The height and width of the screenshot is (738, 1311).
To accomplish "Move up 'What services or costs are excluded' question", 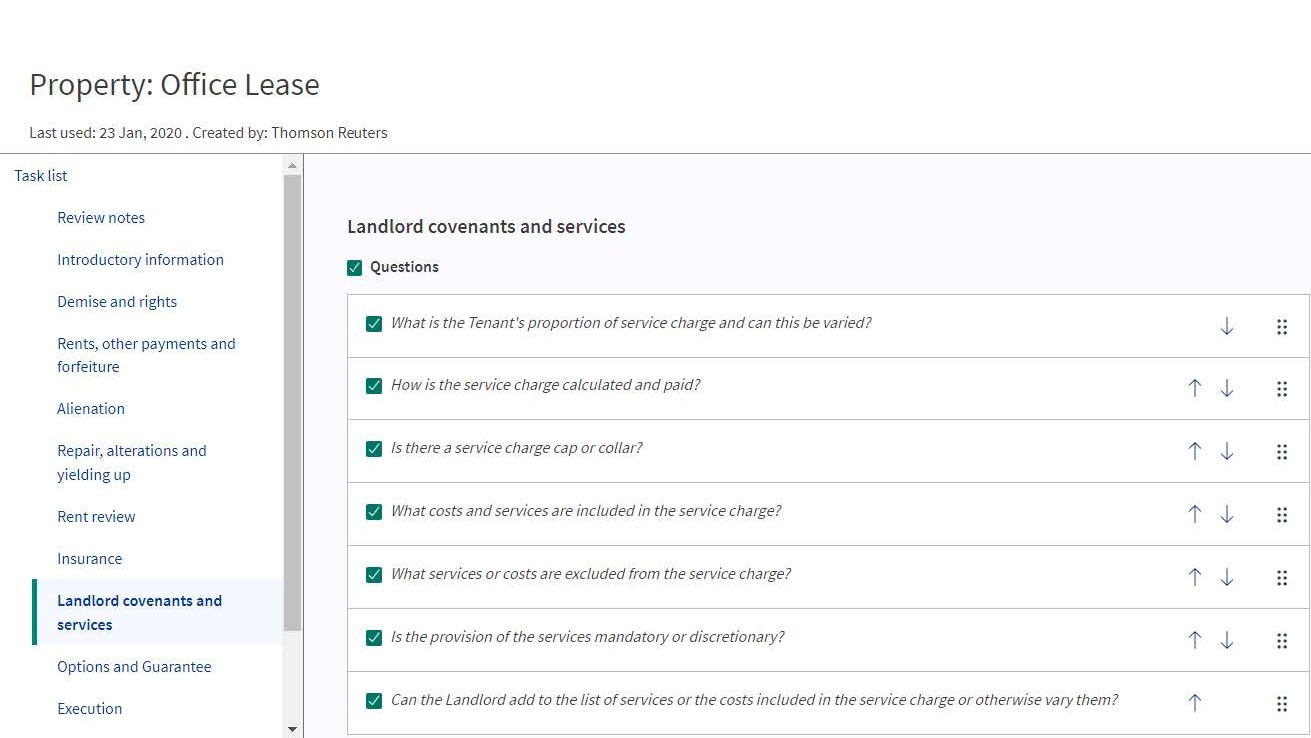I will [1194, 578].
